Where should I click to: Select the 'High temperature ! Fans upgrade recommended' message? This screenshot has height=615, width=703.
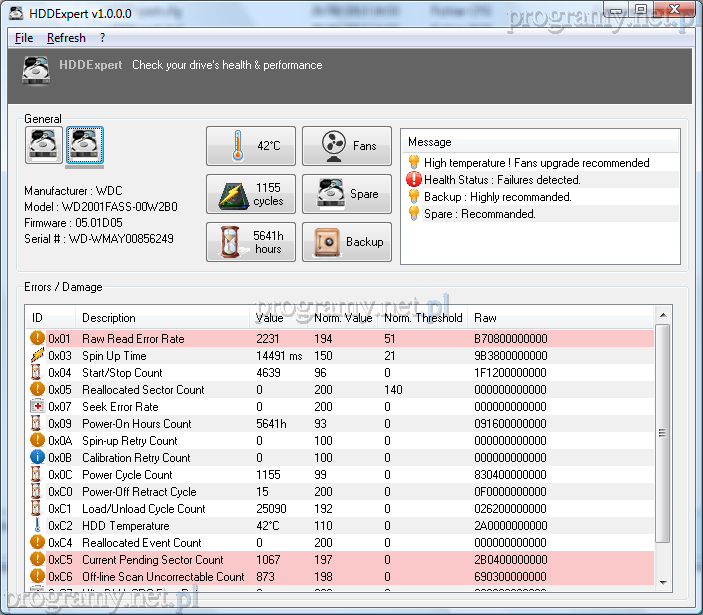pos(537,163)
